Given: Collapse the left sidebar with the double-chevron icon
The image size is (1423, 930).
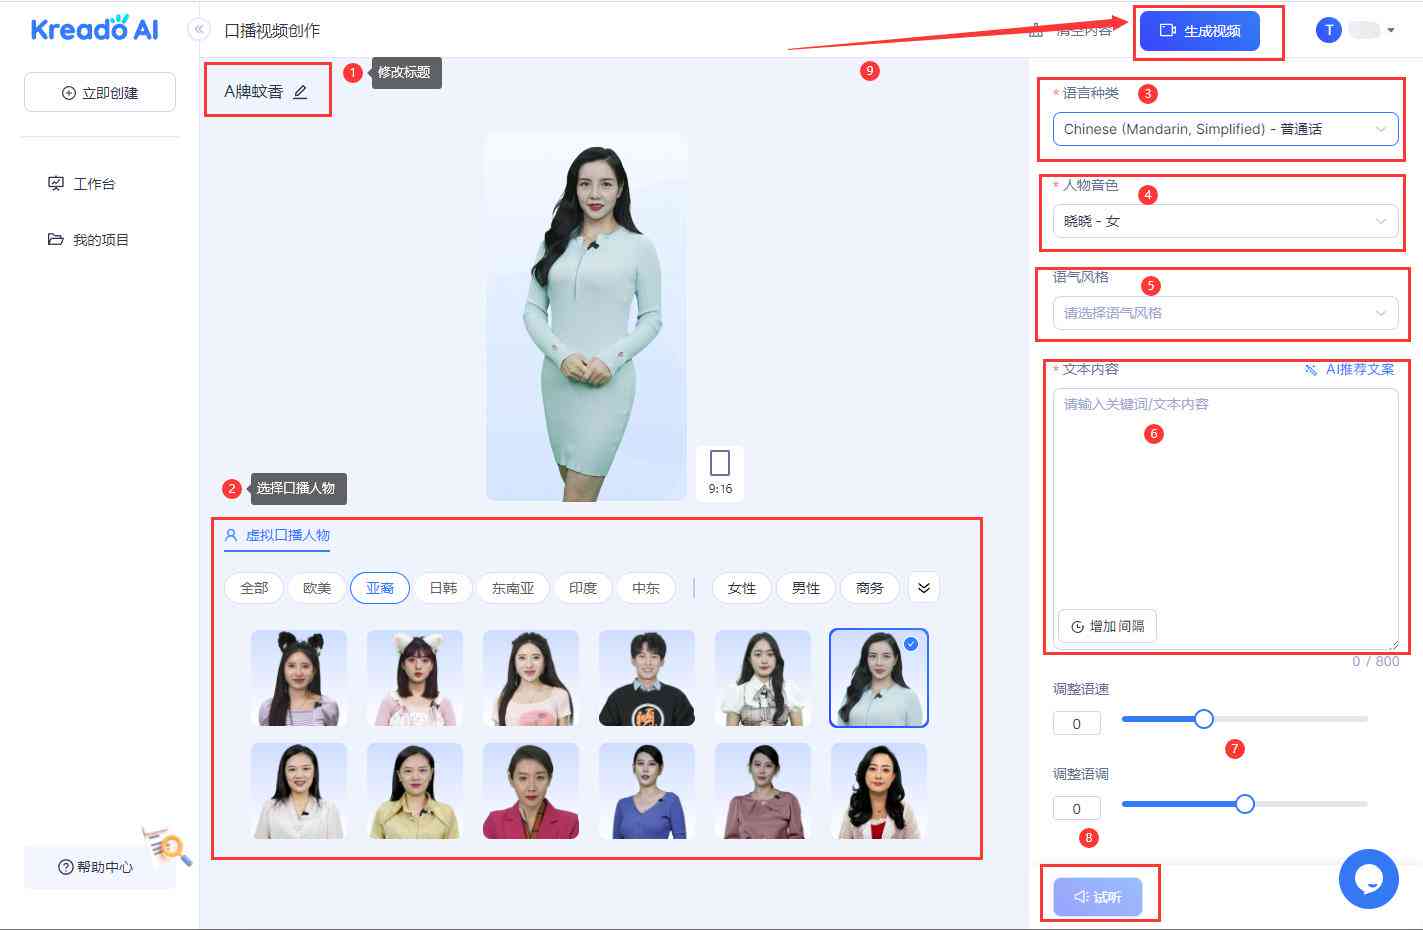Looking at the screenshot, I should click(199, 29).
